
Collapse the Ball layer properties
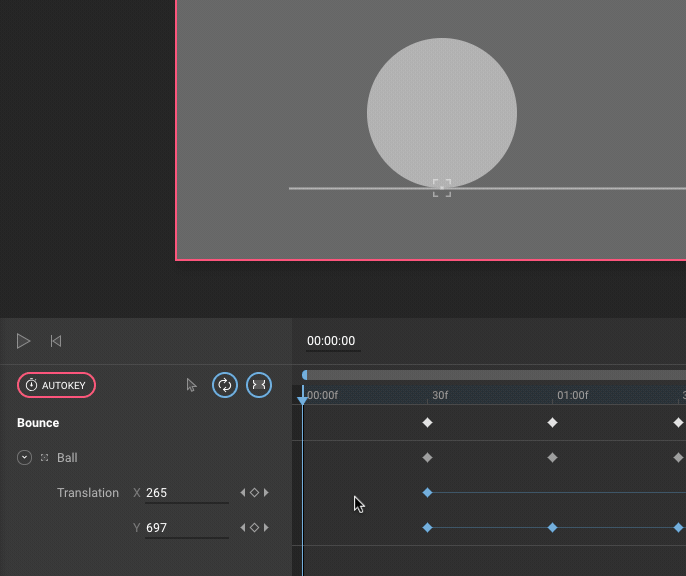24,458
